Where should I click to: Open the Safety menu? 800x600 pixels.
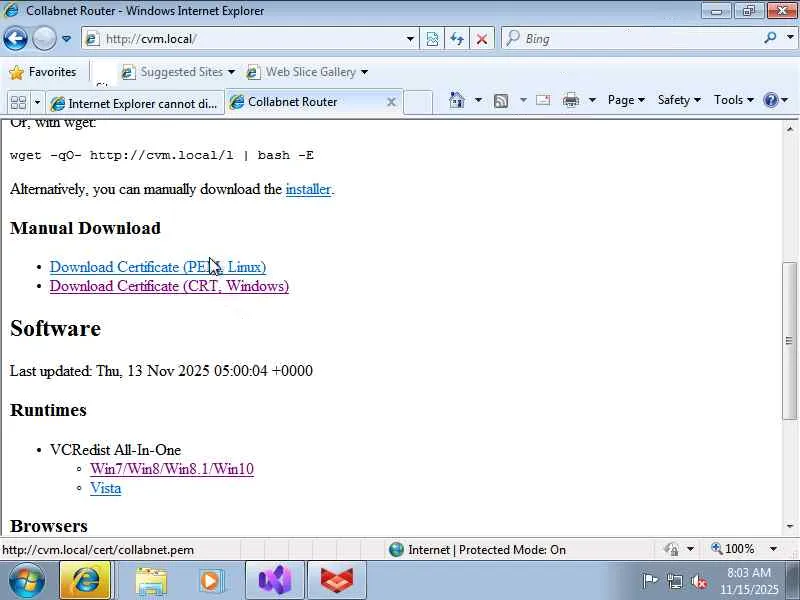(x=679, y=100)
